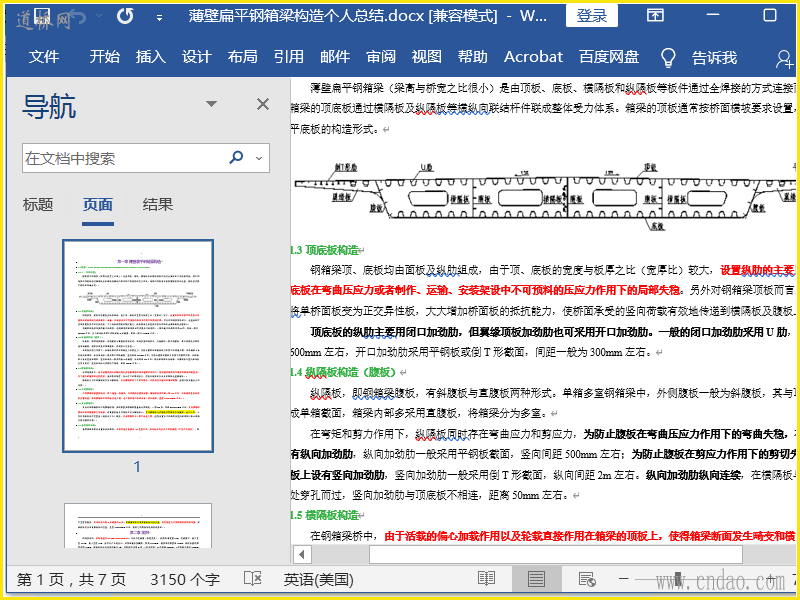
Task: Close the Navigation pane
Action: point(263,105)
